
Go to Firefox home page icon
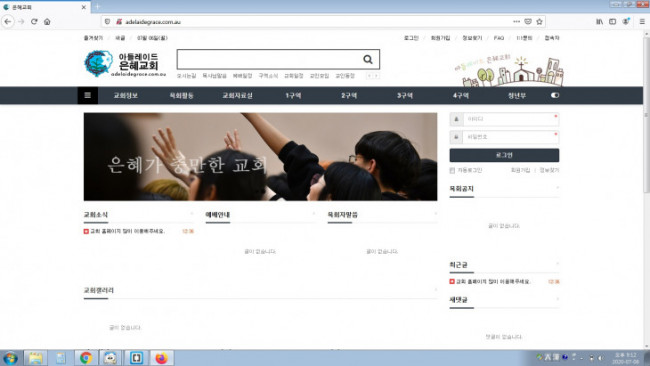[x=47, y=22]
